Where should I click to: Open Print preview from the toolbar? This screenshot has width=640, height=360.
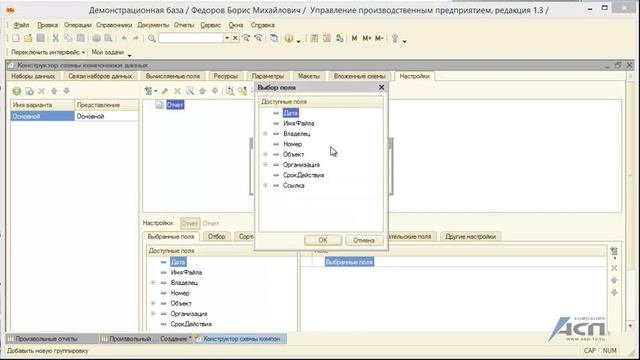click(x=109, y=38)
